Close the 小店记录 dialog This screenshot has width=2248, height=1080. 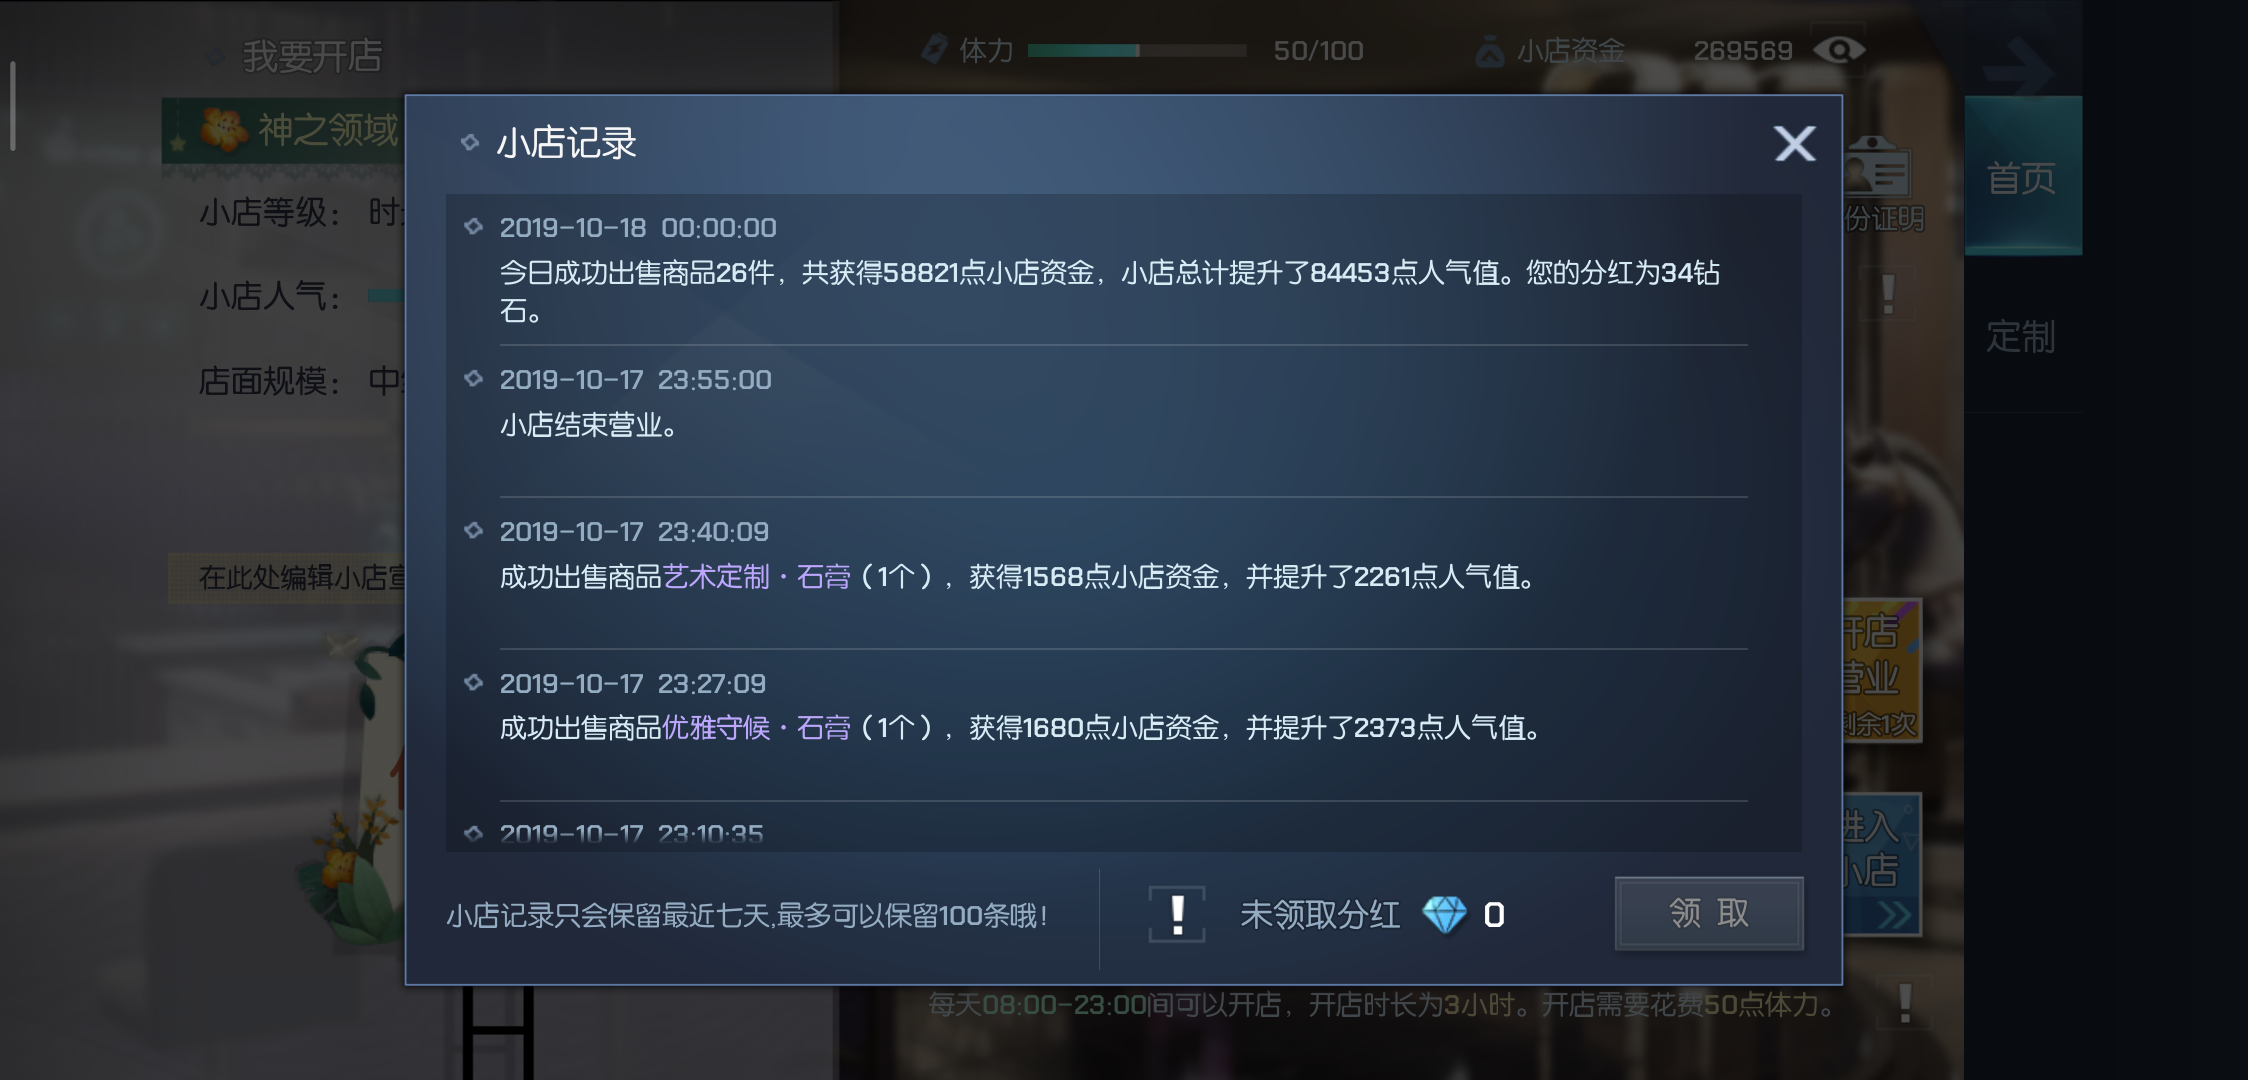click(1794, 144)
